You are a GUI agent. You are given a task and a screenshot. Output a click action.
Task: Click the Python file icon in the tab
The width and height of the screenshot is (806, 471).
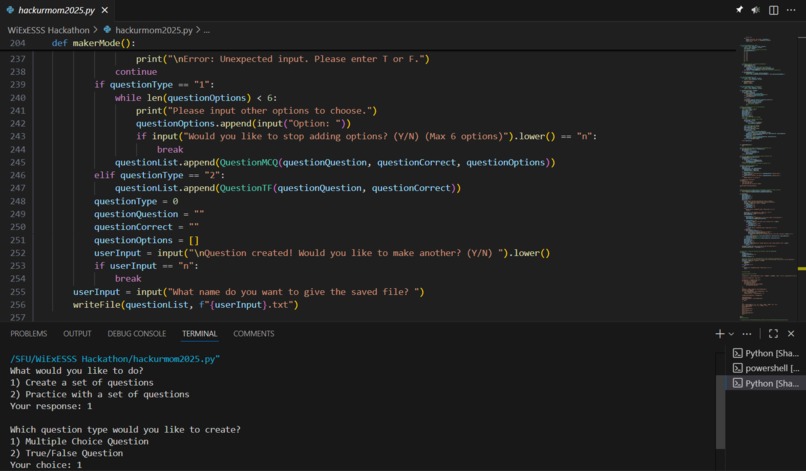coord(10,10)
